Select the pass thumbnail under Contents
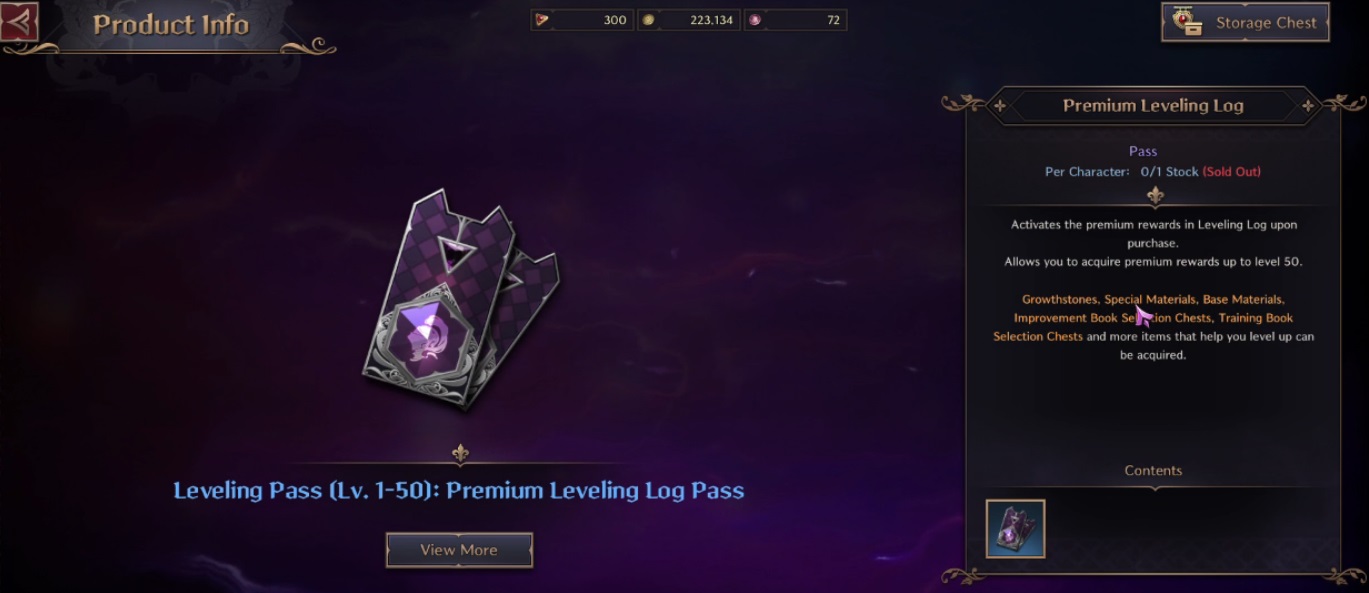The height and width of the screenshot is (593, 1369). click(x=1015, y=528)
